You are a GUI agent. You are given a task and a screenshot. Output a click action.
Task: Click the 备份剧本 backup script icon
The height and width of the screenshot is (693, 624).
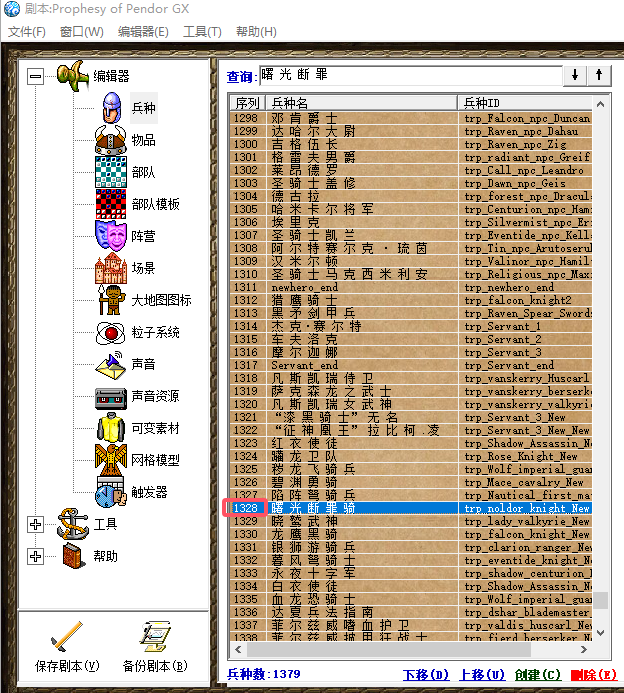coord(155,636)
